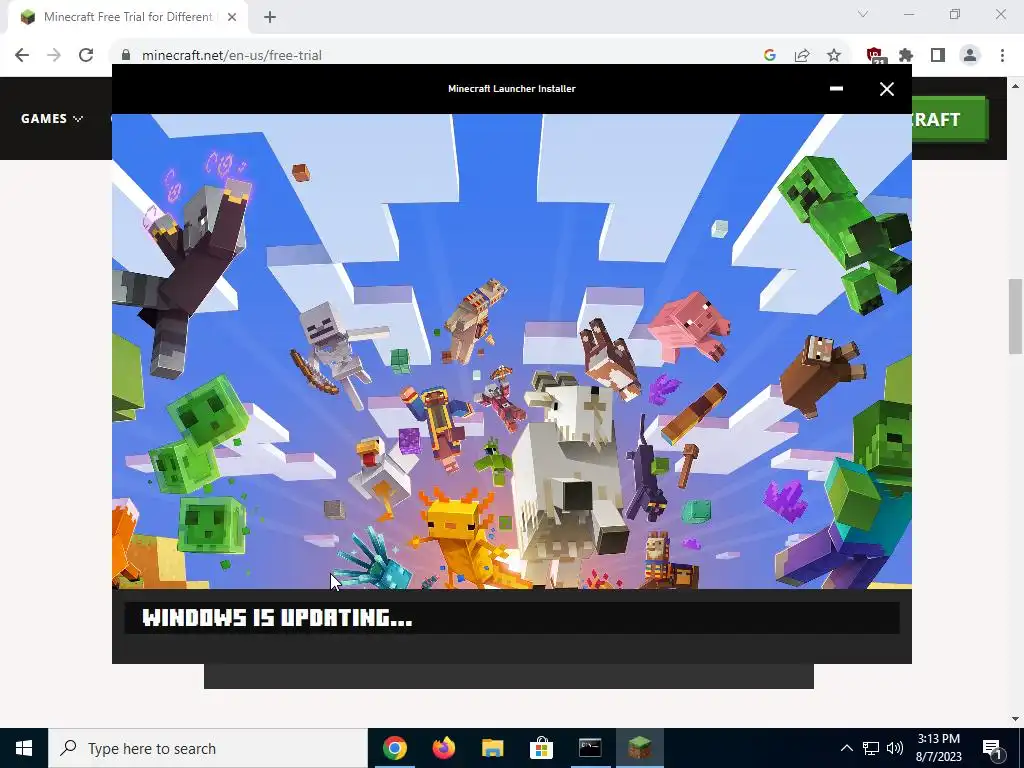Open the notification center icon

[x=992, y=748]
